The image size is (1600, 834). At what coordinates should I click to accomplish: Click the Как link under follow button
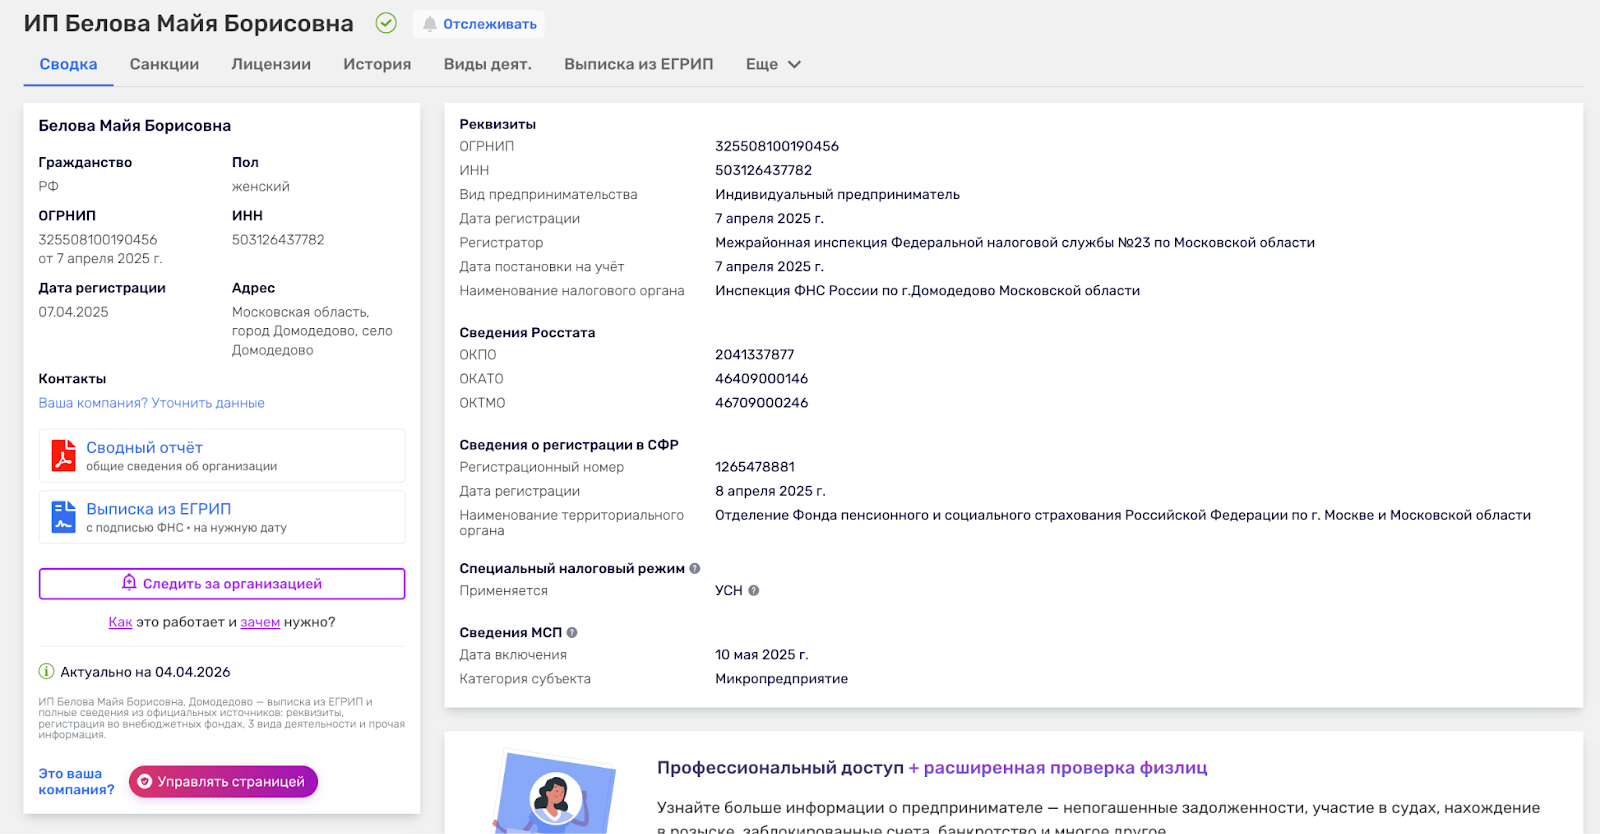click(120, 622)
